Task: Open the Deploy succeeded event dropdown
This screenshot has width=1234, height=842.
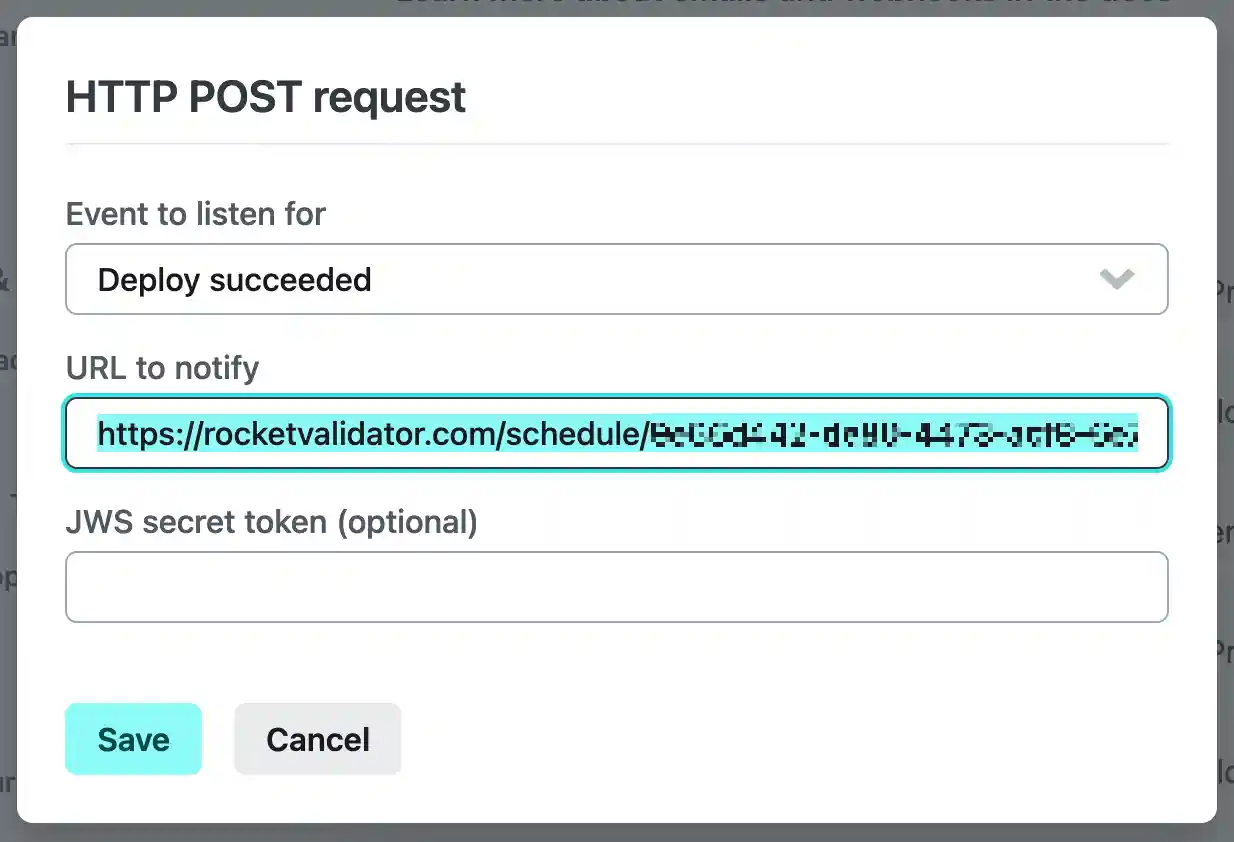Action: [x=617, y=279]
